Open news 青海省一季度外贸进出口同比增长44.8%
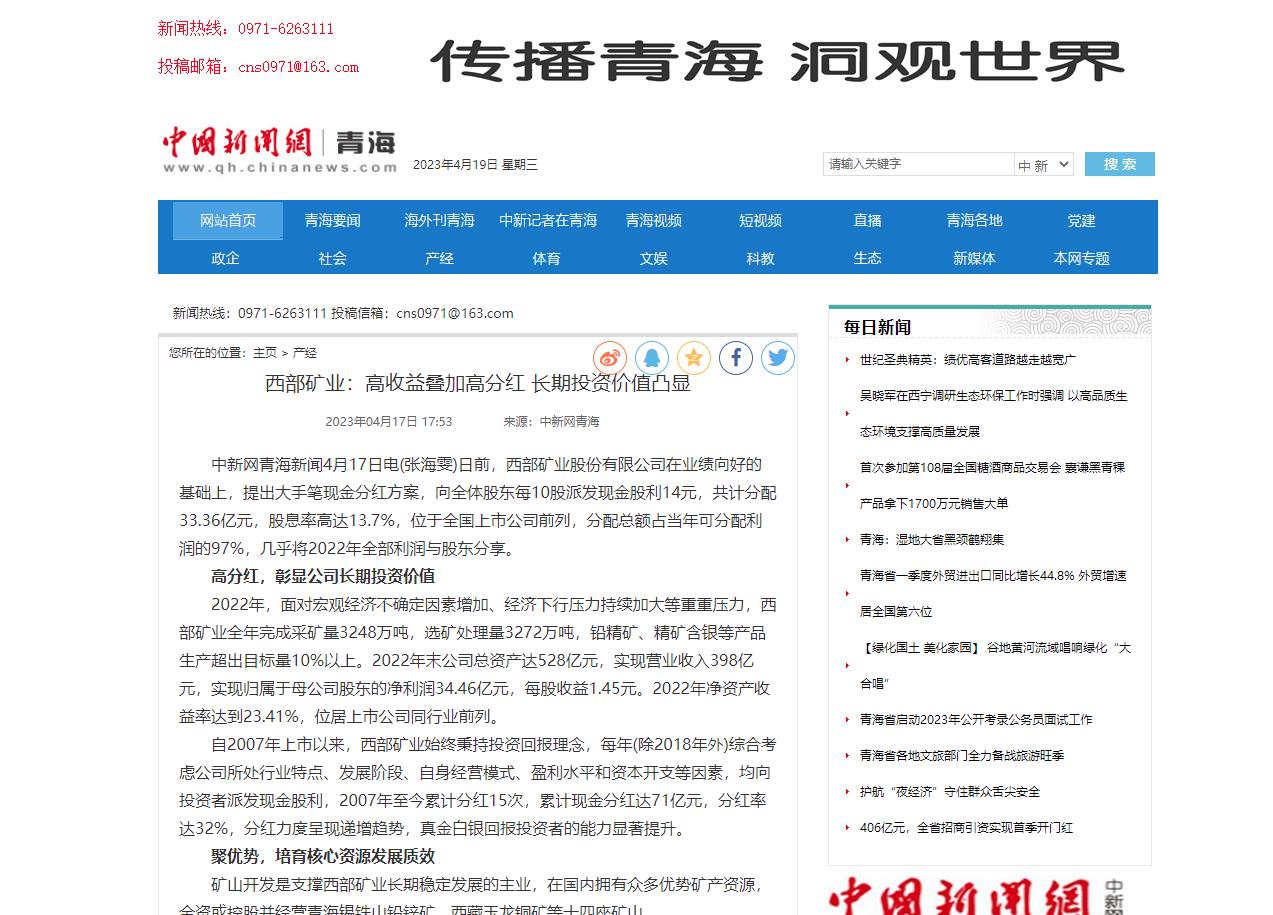The image size is (1273, 915). [994, 594]
